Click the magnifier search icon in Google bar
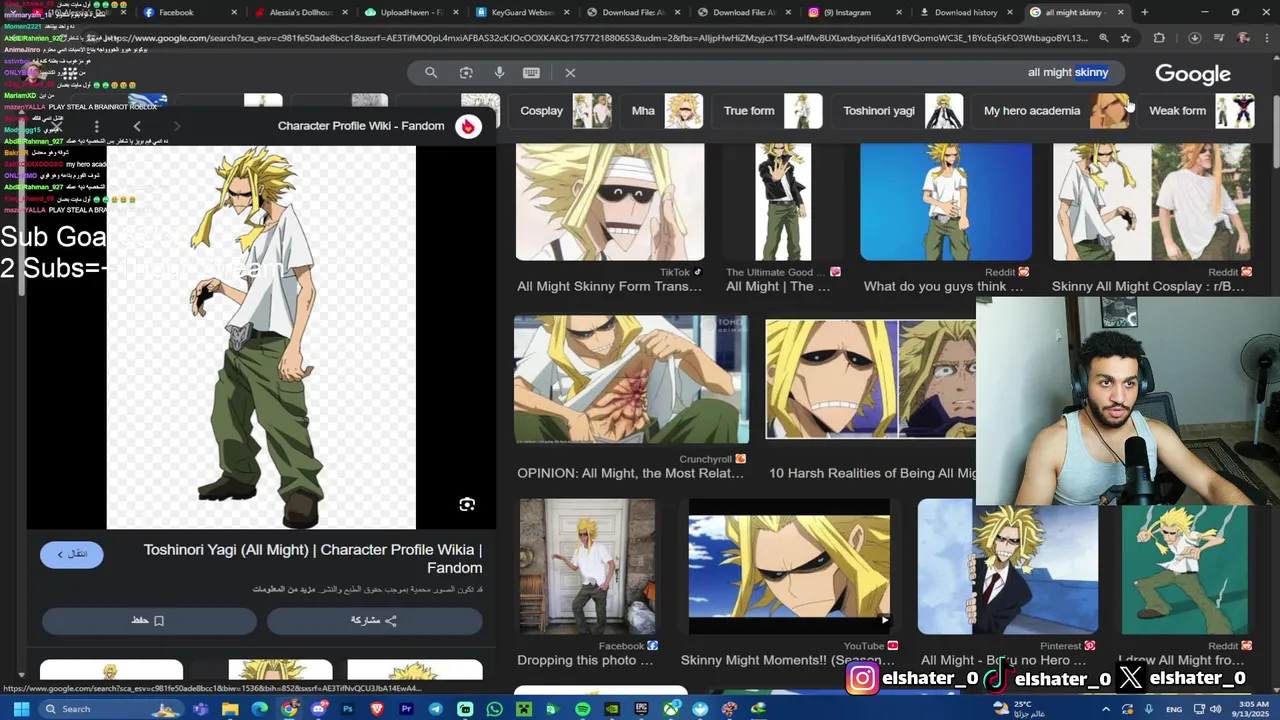Image resolution: width=1280 pixels, height=720 pixels. coord(431,73)
